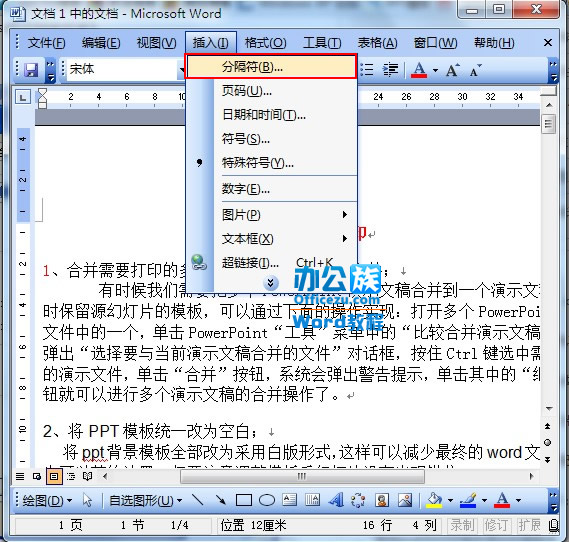Open the 自选图形 AutoShapes dropdown
The width and height of the screenshot is (569, 542).
click(145, 501)
